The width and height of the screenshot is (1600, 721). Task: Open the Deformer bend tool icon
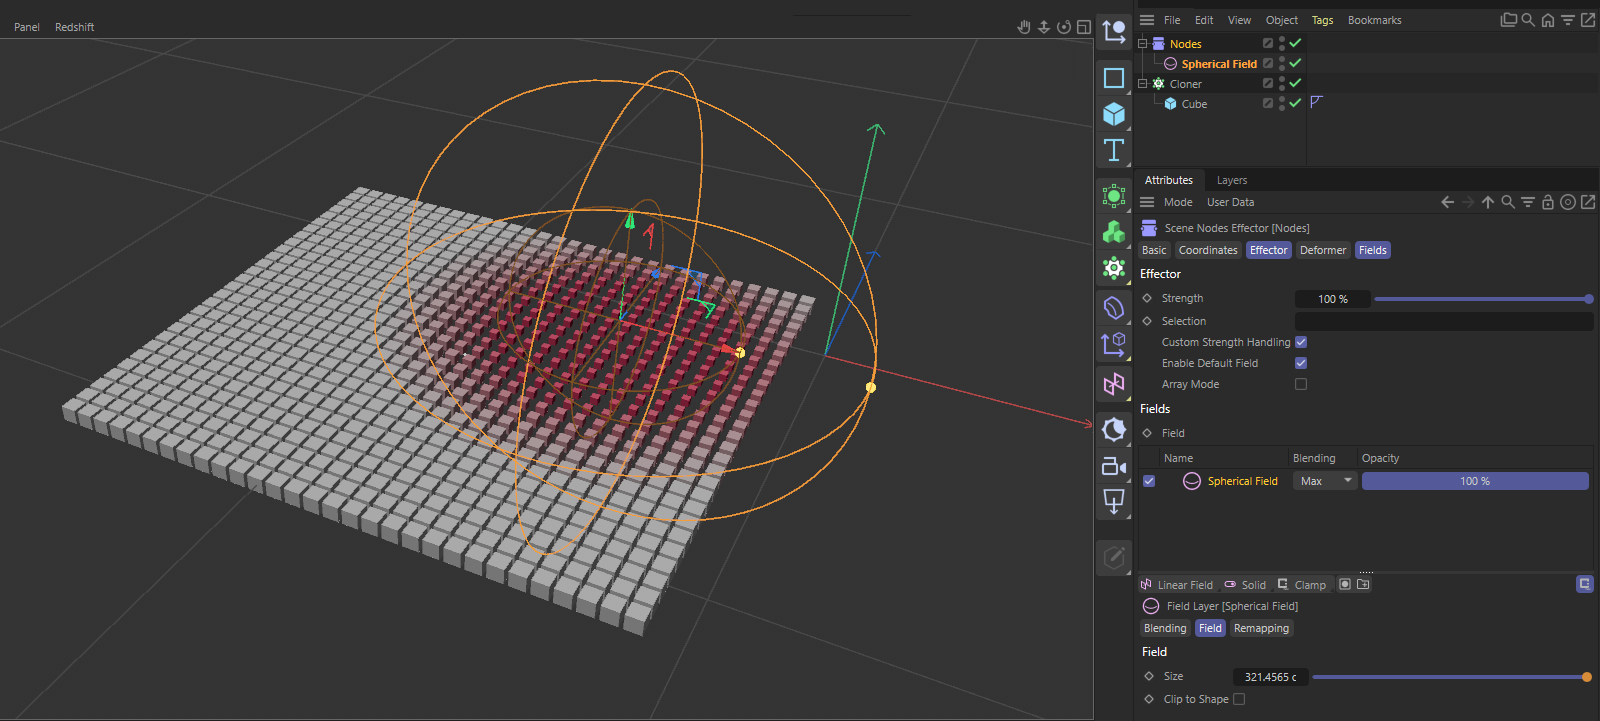1114,308
